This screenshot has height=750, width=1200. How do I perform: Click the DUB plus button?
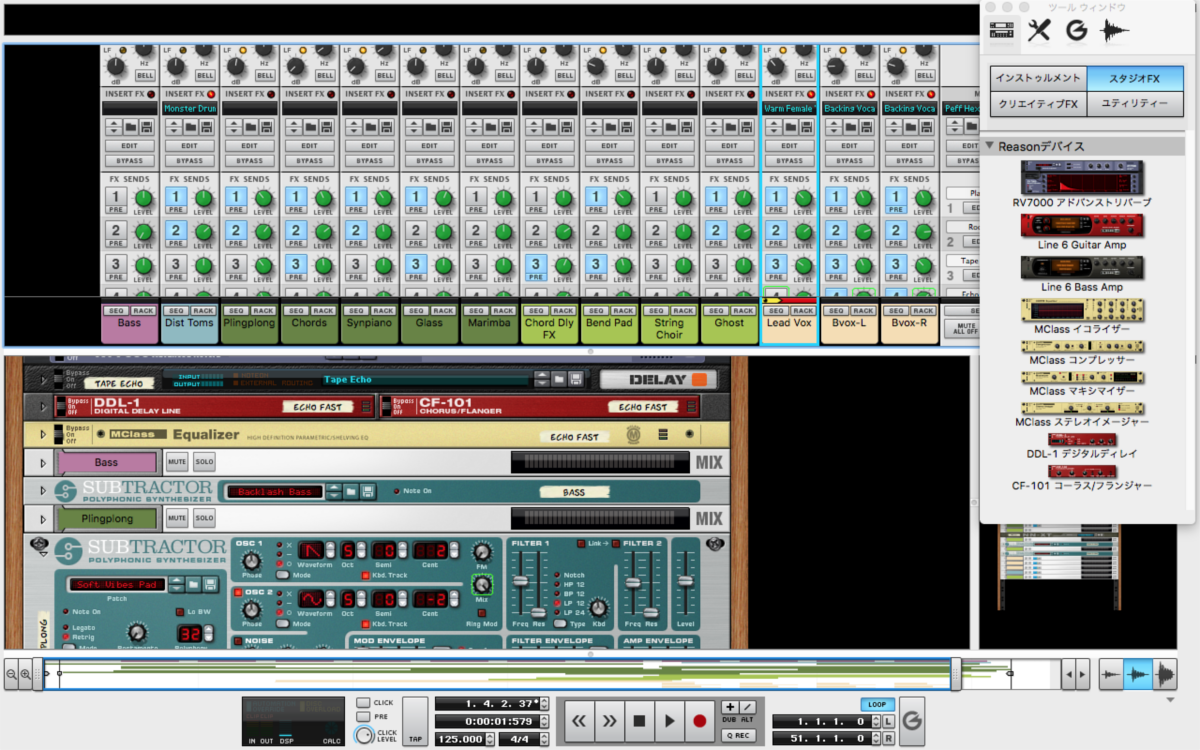pos(729,707)
